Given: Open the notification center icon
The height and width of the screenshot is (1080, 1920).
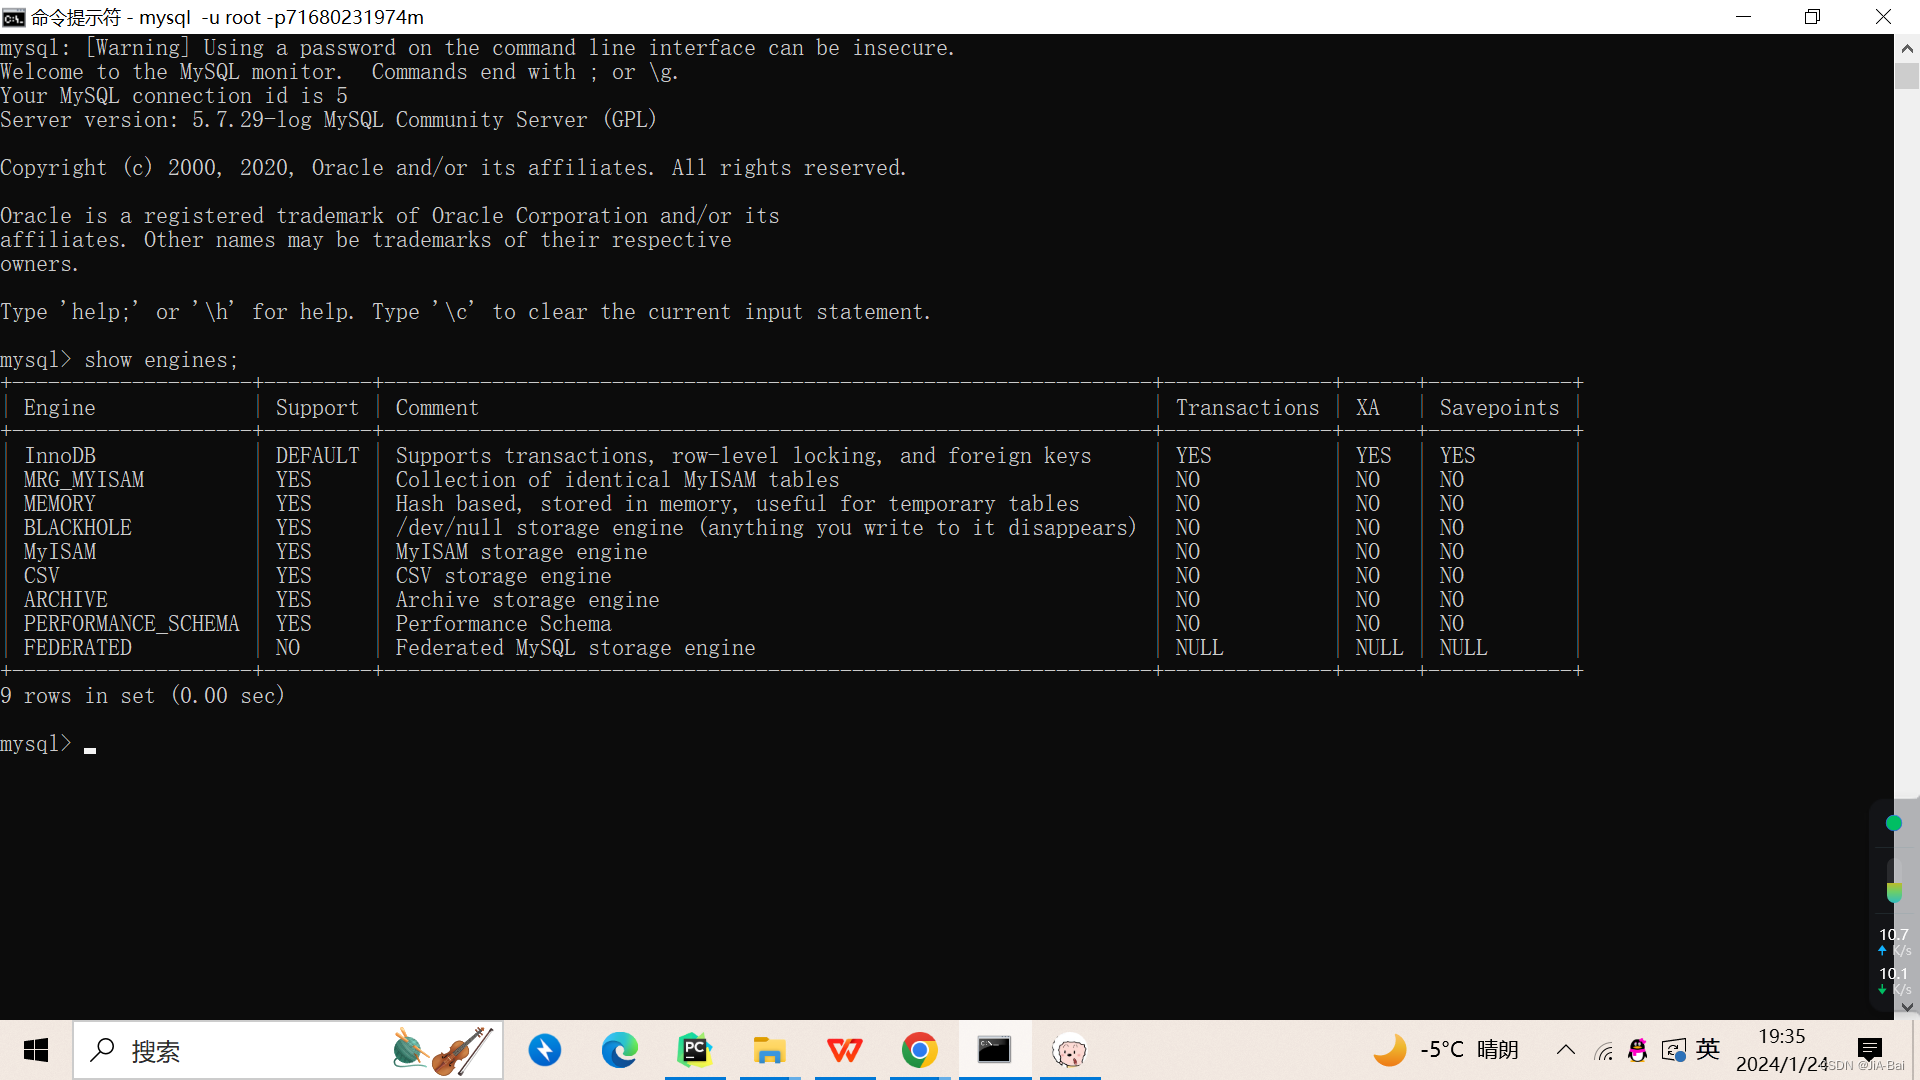Looking at the screenshot, I should (1869, 1049).
